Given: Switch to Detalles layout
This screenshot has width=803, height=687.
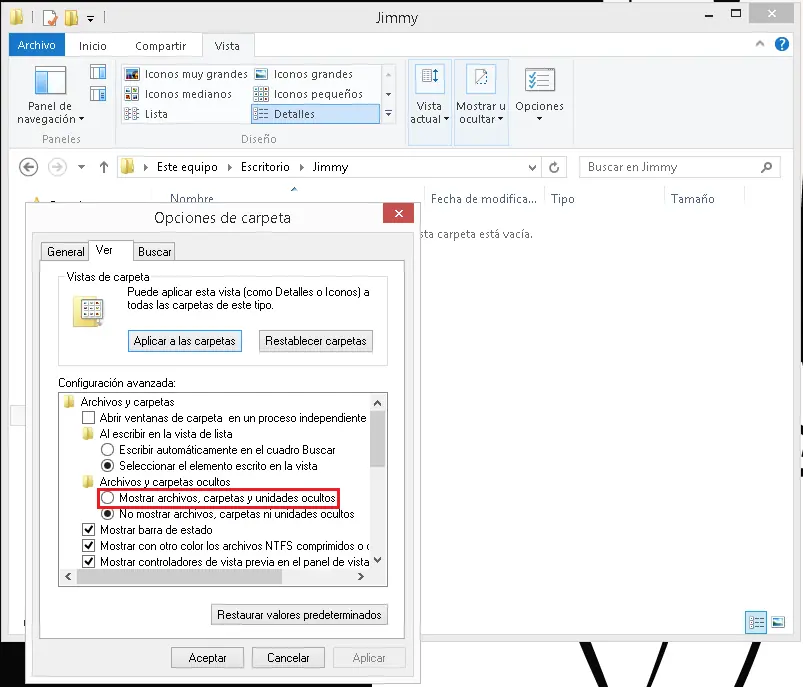Looking at the screenshot, I should (x=315, y=114).
